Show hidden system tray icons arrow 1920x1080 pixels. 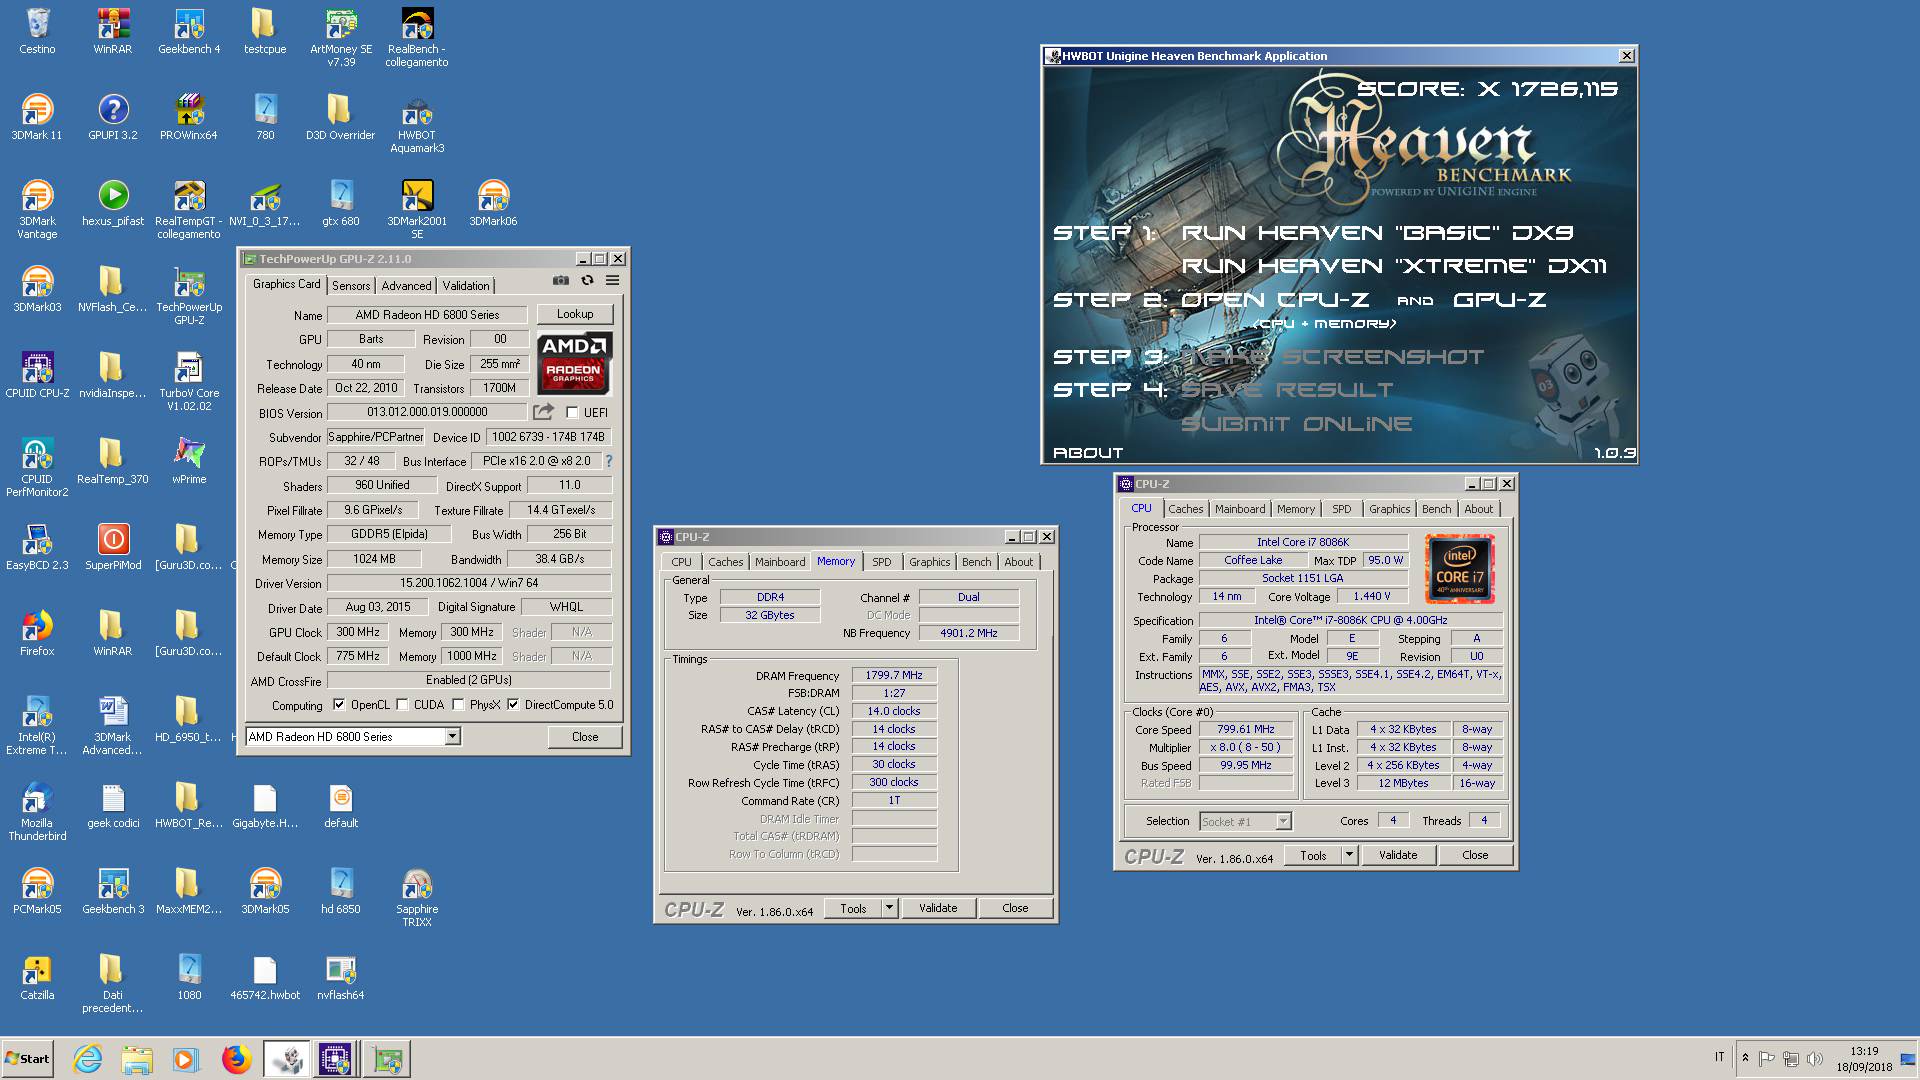pyautogui.click(x=1745, y=1058)
